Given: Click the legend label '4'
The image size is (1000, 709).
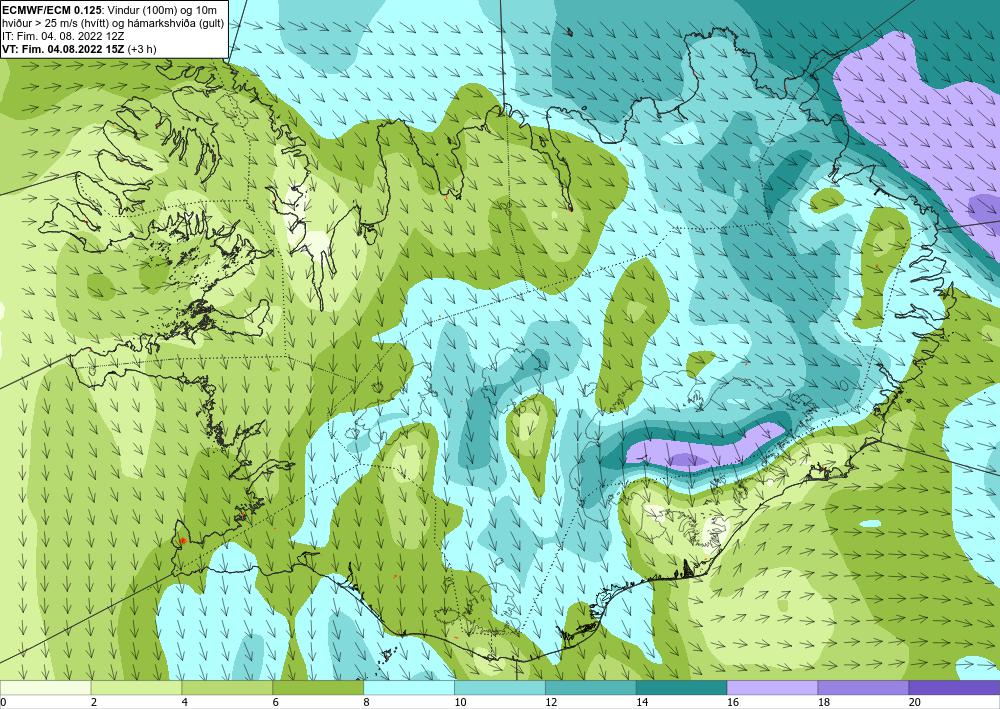Looking at the screenshot, I should pyautogui.click(x=184, y=702).
